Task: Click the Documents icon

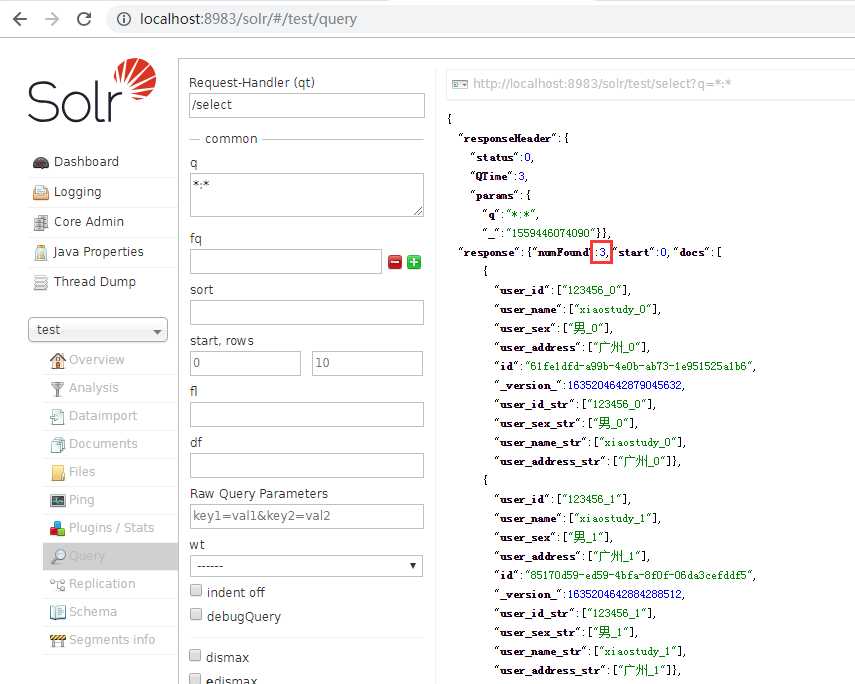Action: tap(57, 444)
